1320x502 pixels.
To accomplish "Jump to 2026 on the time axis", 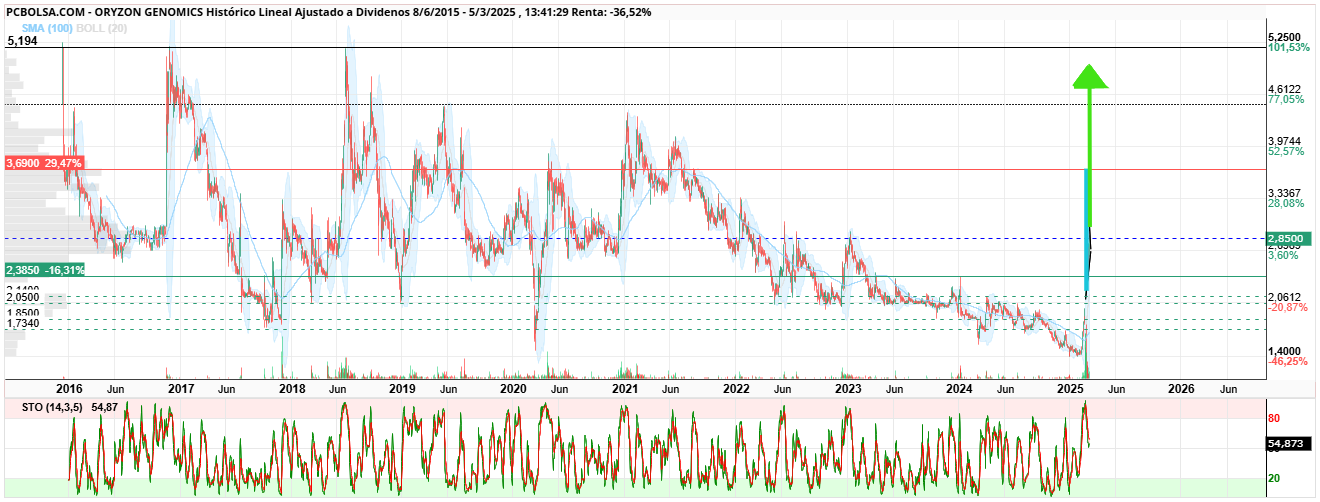I will pos(1181,388).
